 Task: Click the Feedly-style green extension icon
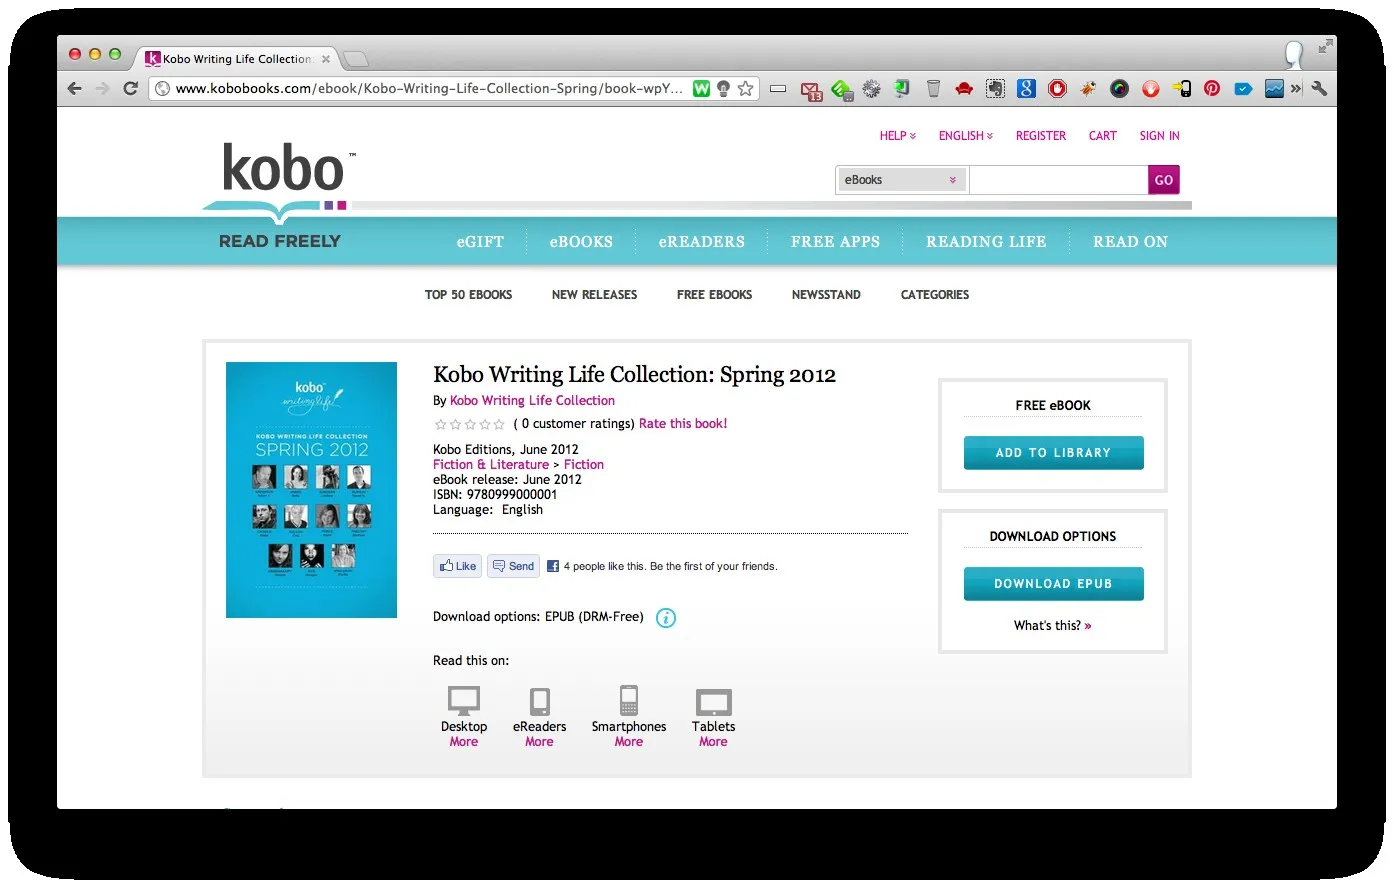[842, 91]
